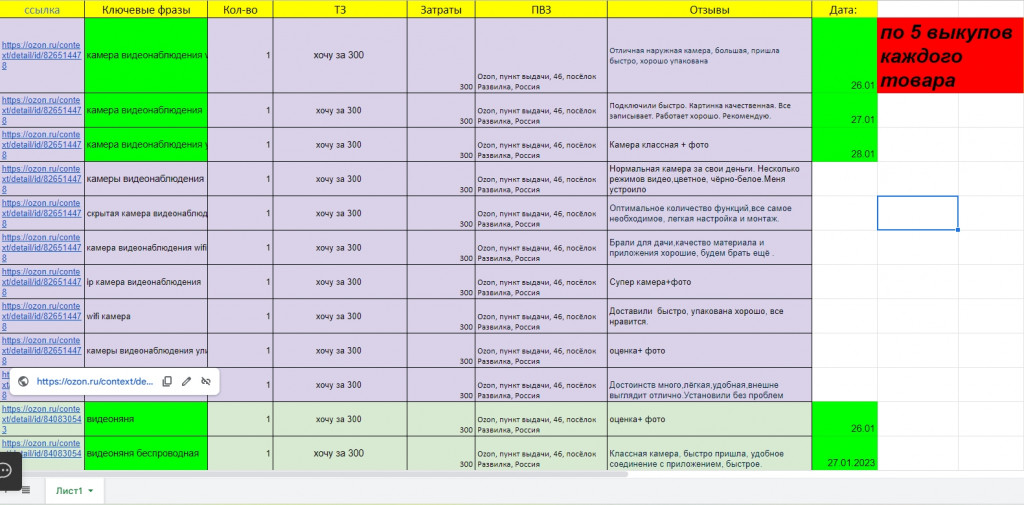Screen dimensions: 1024x505
Task: Copy the link using the popup copy icon
Action: (x=167, y=382)
